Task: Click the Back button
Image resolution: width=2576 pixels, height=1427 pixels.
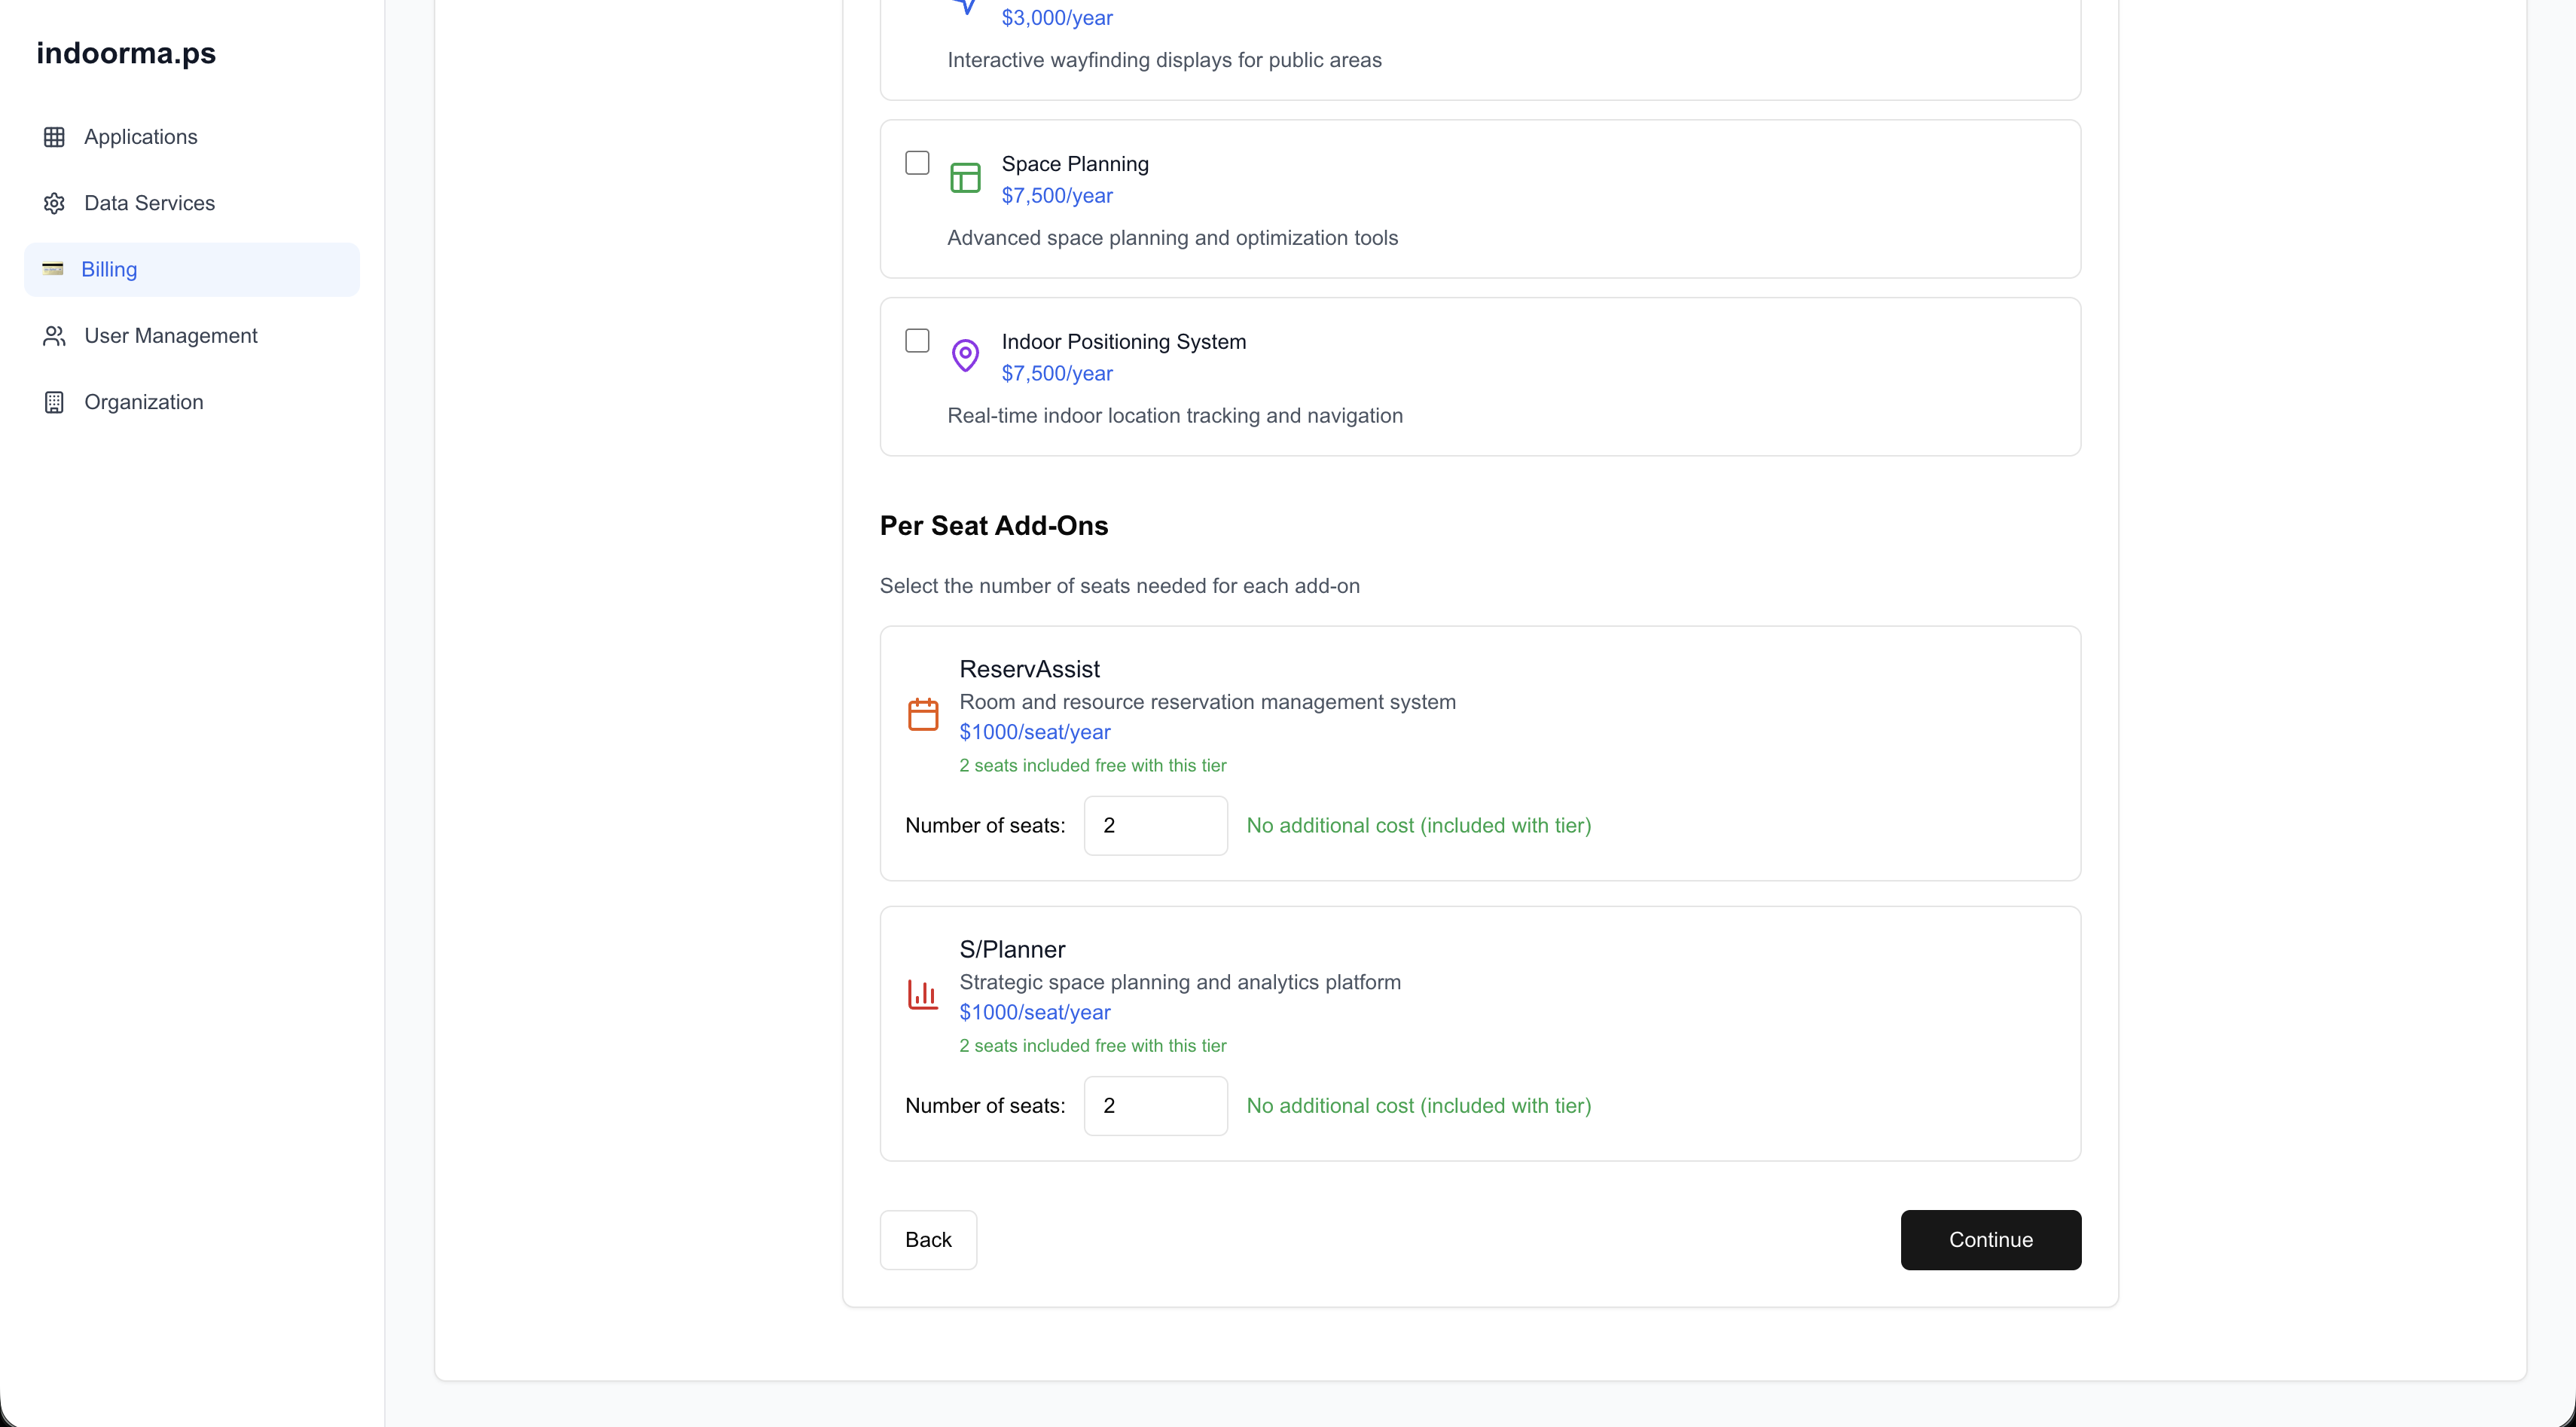Action: click(x=928, y=1240)
